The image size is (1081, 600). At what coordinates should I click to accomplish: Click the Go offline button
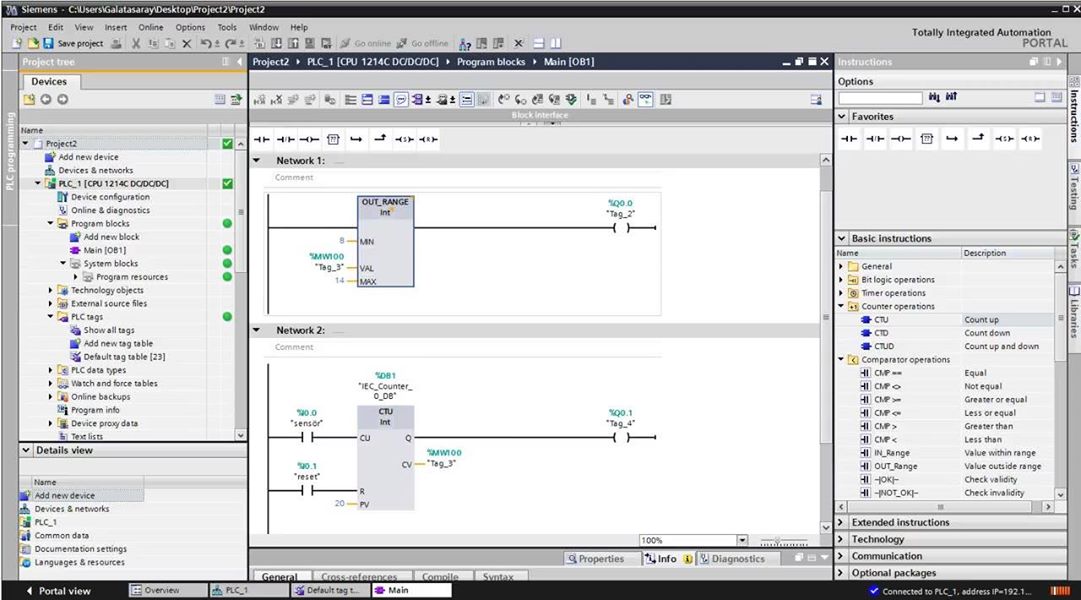(423, 43)
